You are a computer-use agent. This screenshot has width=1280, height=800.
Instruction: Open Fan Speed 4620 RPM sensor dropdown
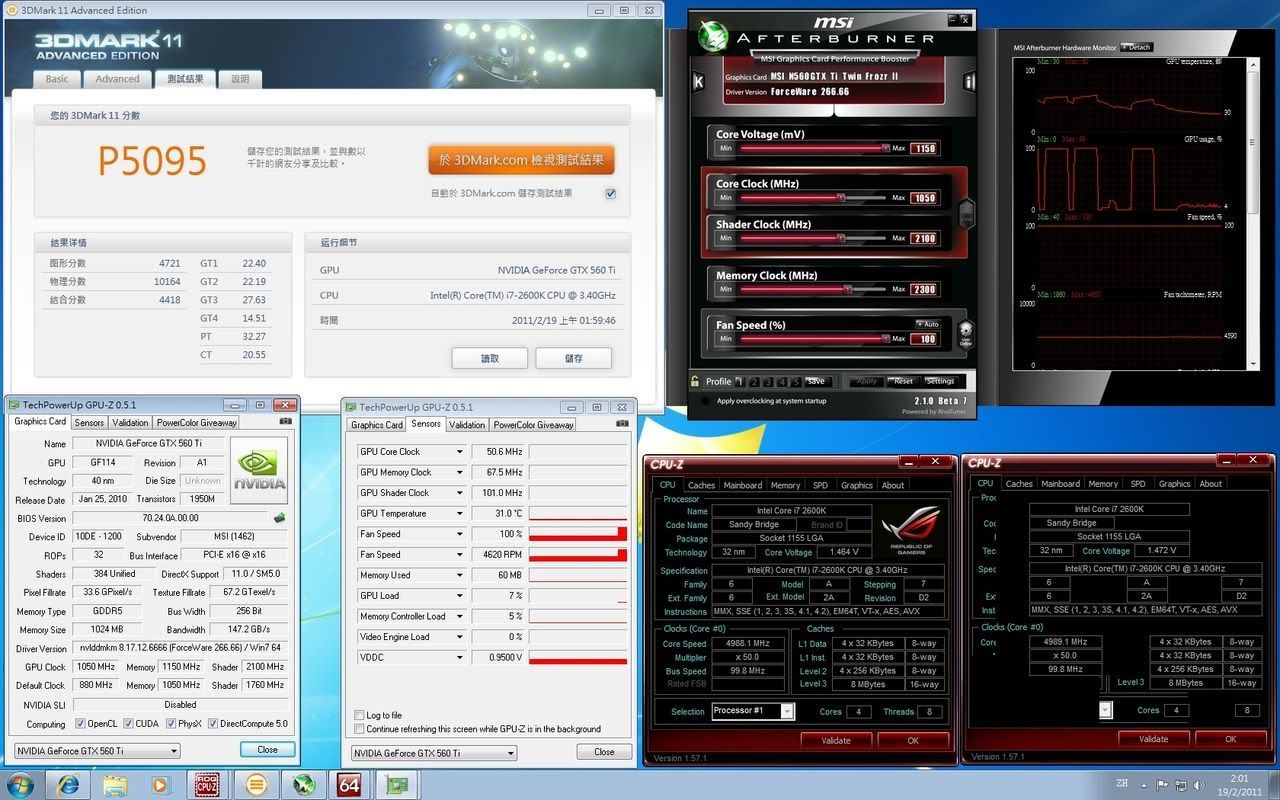click(460, 554)
